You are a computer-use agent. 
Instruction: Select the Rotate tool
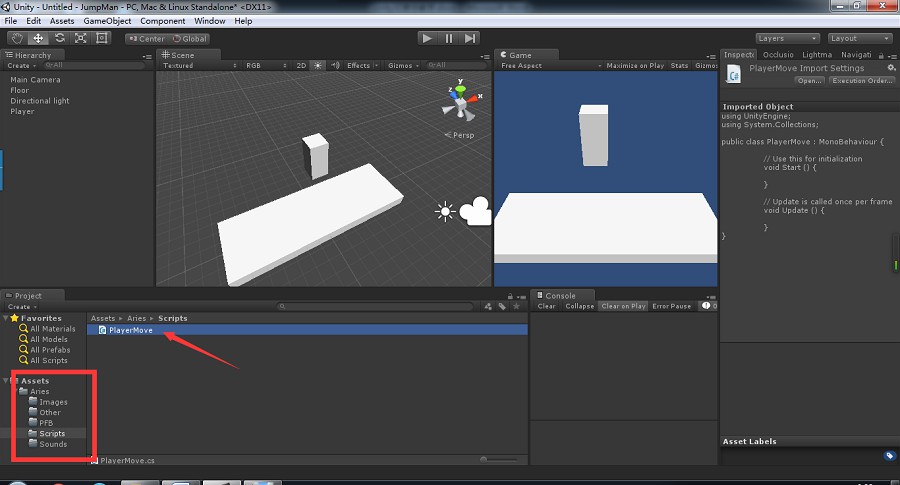60,38
